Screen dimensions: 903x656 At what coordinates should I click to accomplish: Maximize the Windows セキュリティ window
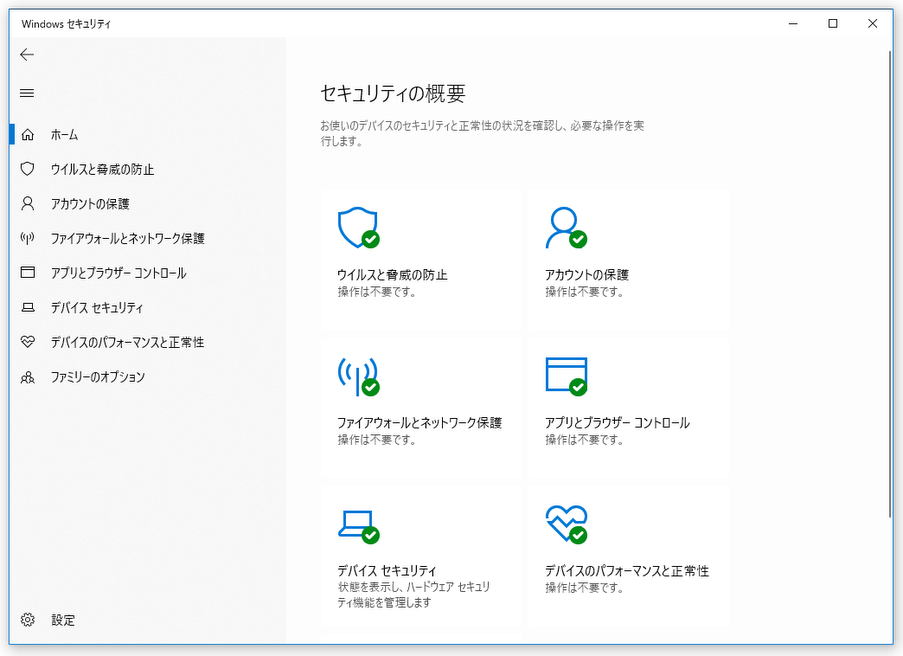point(833,23)
